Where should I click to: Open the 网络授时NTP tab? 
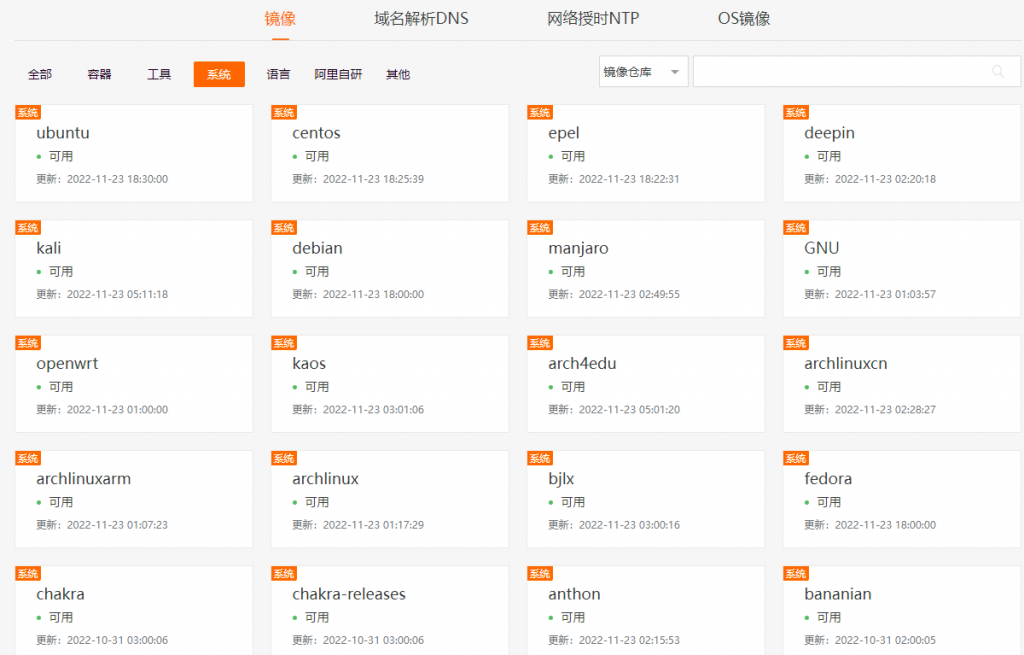point(593,18)
